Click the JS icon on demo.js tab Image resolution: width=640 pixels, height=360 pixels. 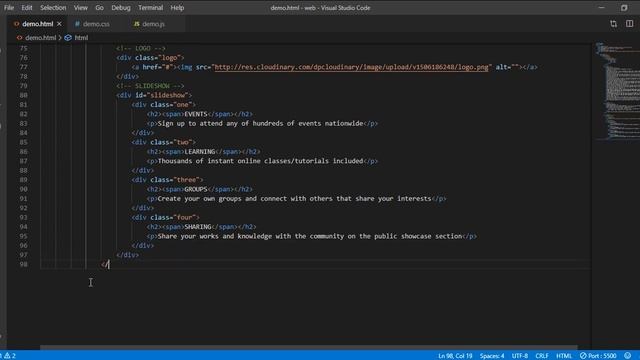click(x=137, y=24)
